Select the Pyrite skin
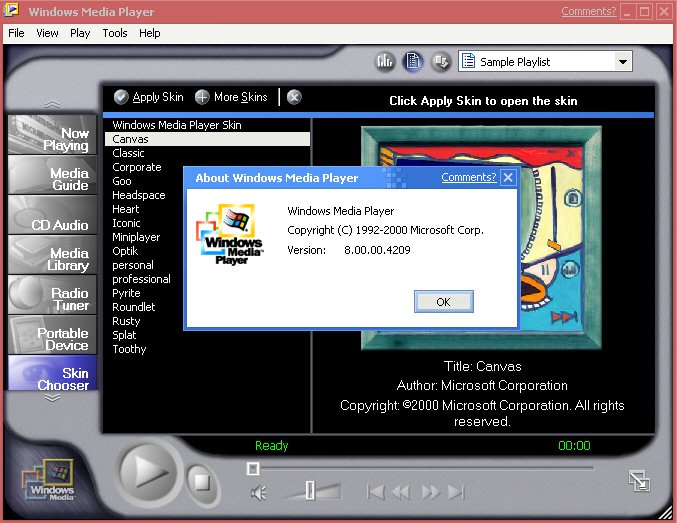The height and width of the screenshot is (523, 677). point(126,293)
